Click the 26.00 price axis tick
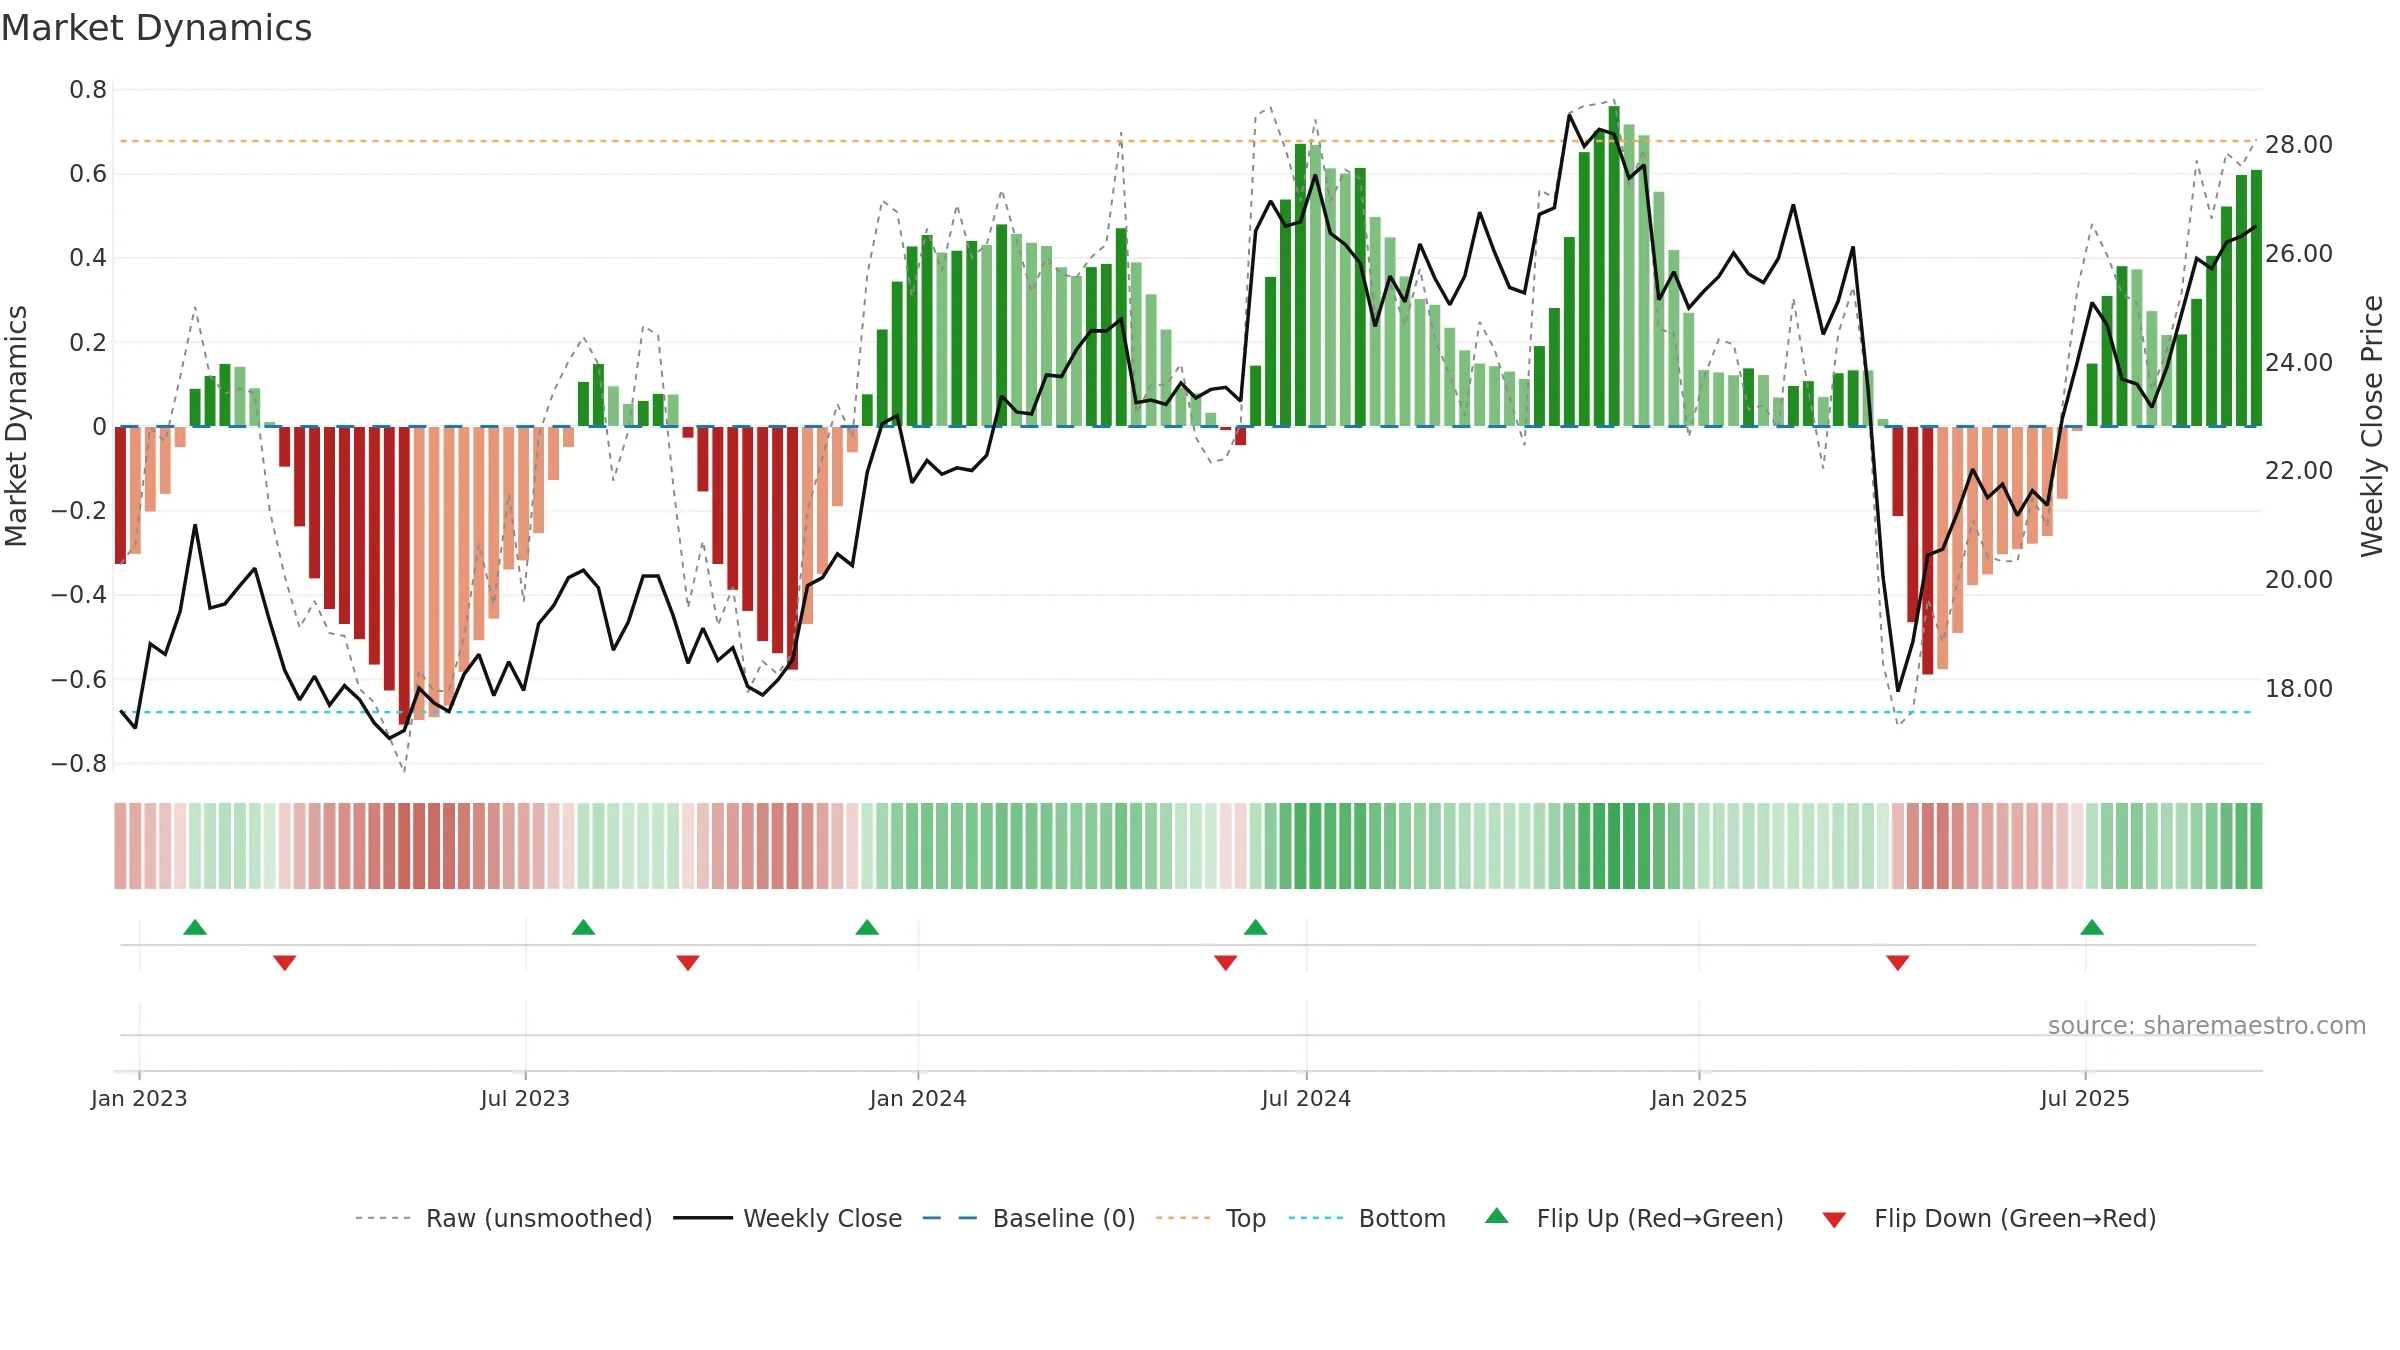The image size is (2400, 1350). pos(2299,254)
